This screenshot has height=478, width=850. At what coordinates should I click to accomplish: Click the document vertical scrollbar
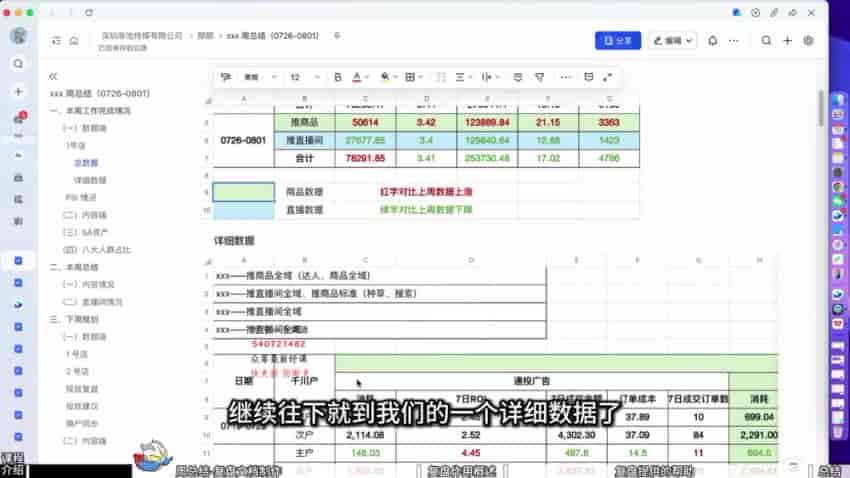click(822, 108)
